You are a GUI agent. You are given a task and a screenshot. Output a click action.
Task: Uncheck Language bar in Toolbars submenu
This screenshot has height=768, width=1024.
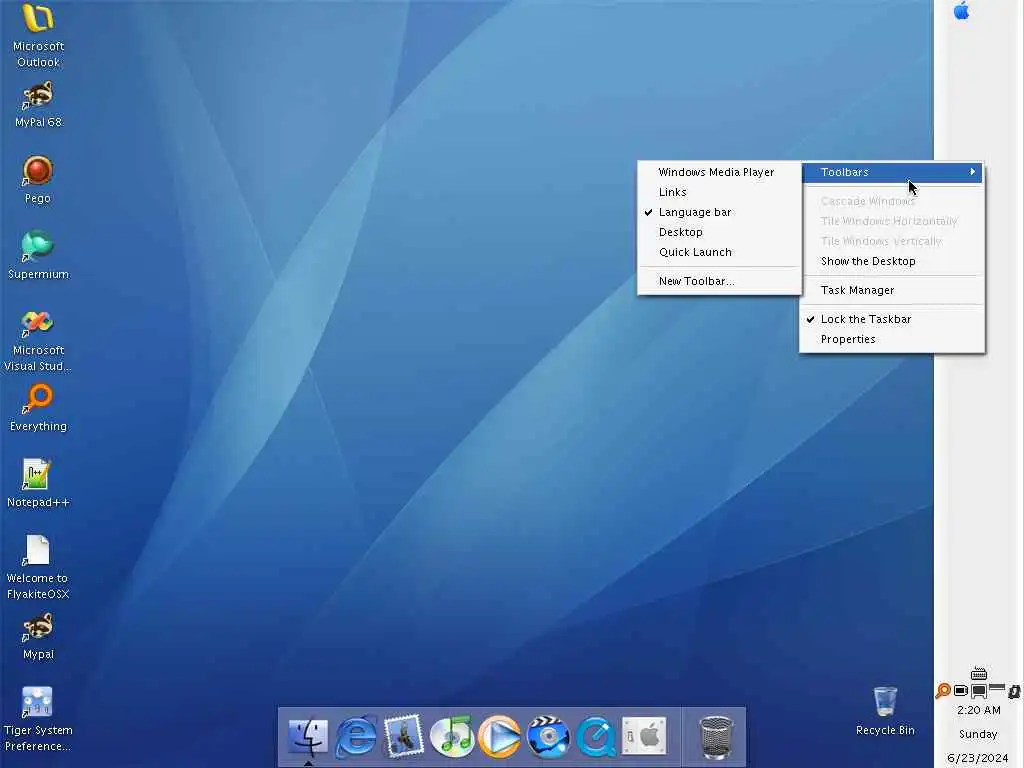[719, 212]
